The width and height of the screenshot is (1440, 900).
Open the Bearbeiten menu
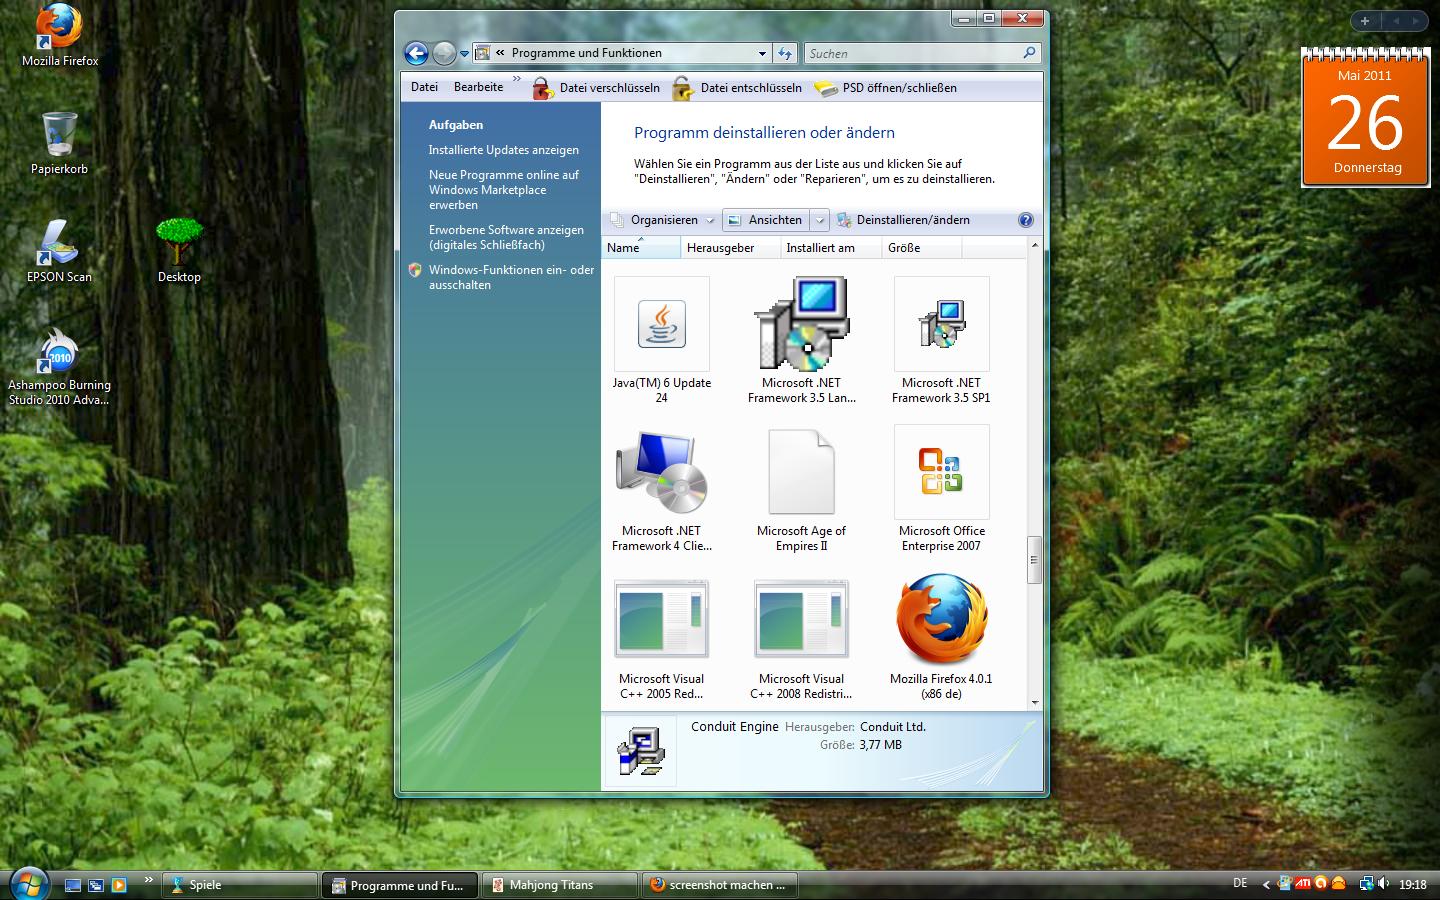(478, 87)
